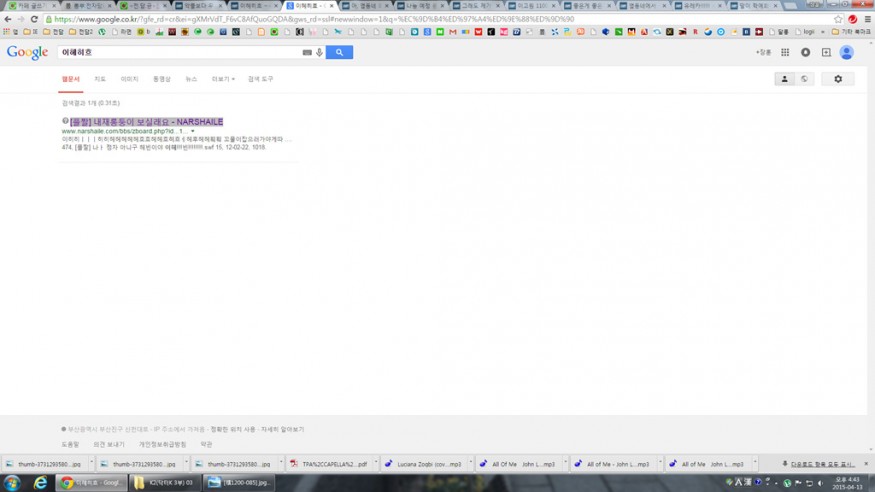Open Internet Explorer from the taskbar
875x492 pixels.
[x=40, y=482]
